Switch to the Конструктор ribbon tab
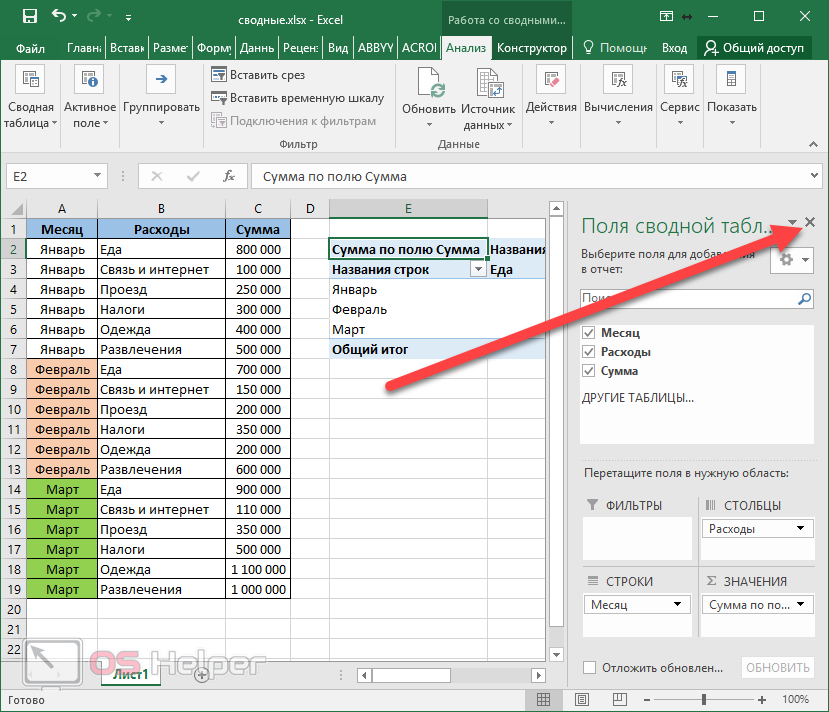Image resolution: width=829 pixels, height=712 pixels. (x=532, y=48)
